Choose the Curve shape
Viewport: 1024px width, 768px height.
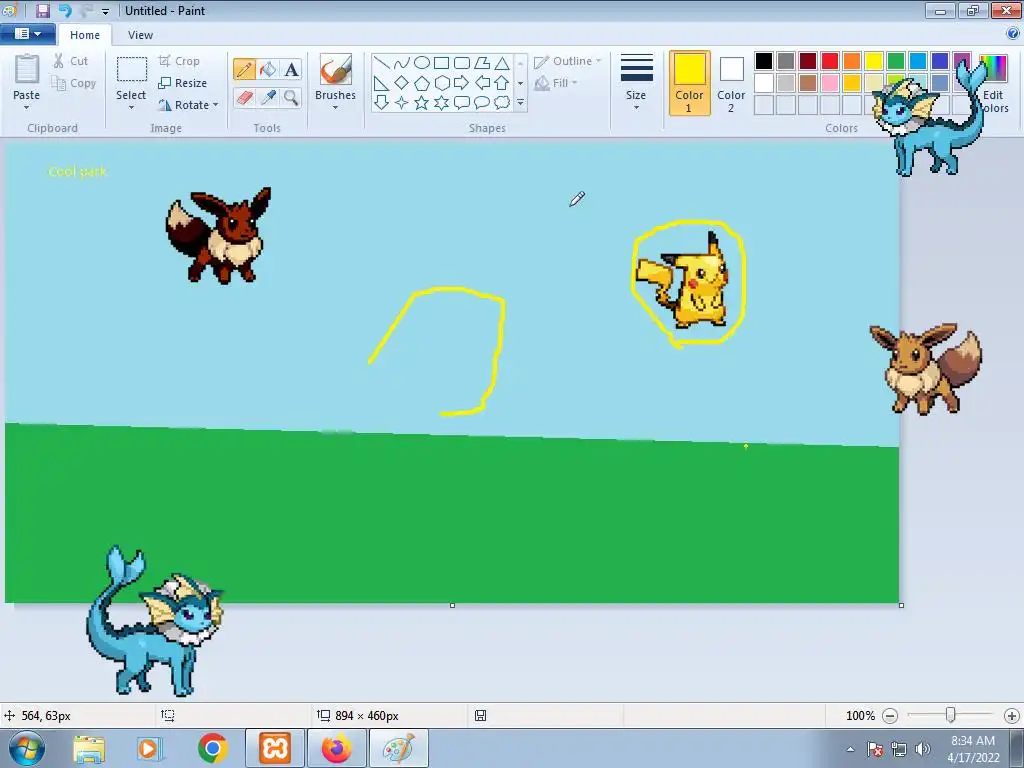402,63
